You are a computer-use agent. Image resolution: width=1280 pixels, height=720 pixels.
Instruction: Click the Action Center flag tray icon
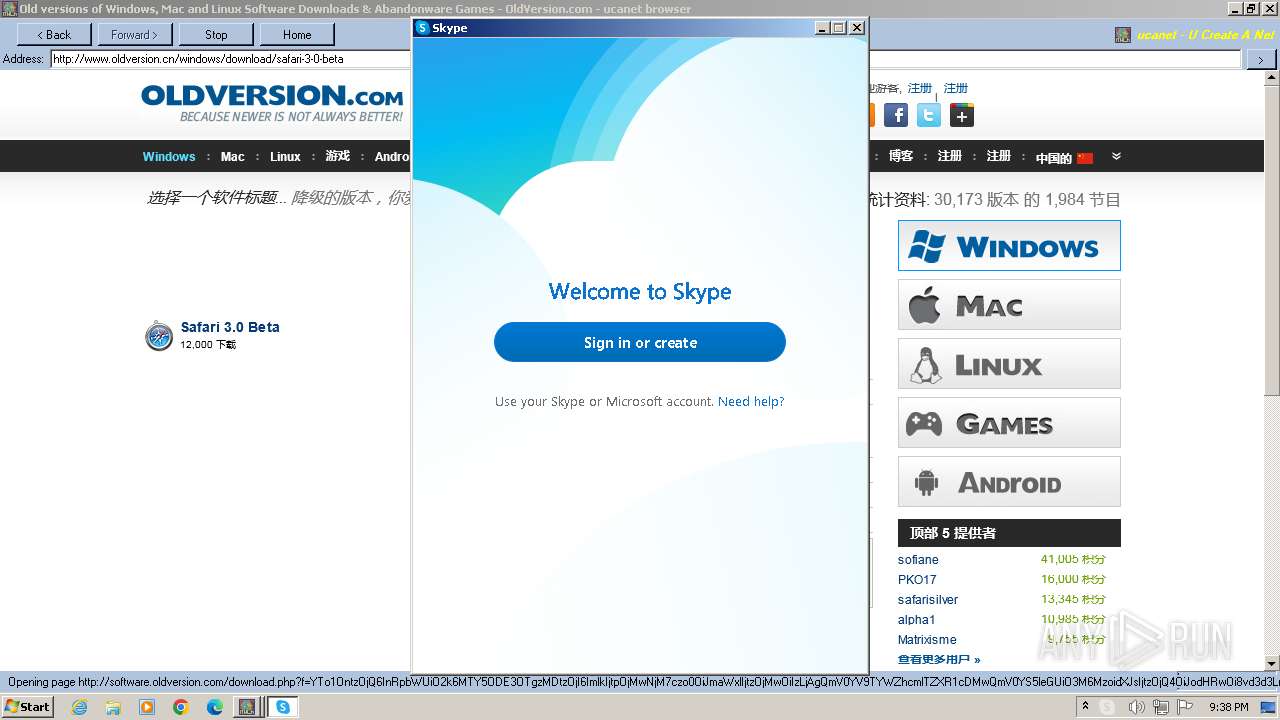click(1185, 707)
